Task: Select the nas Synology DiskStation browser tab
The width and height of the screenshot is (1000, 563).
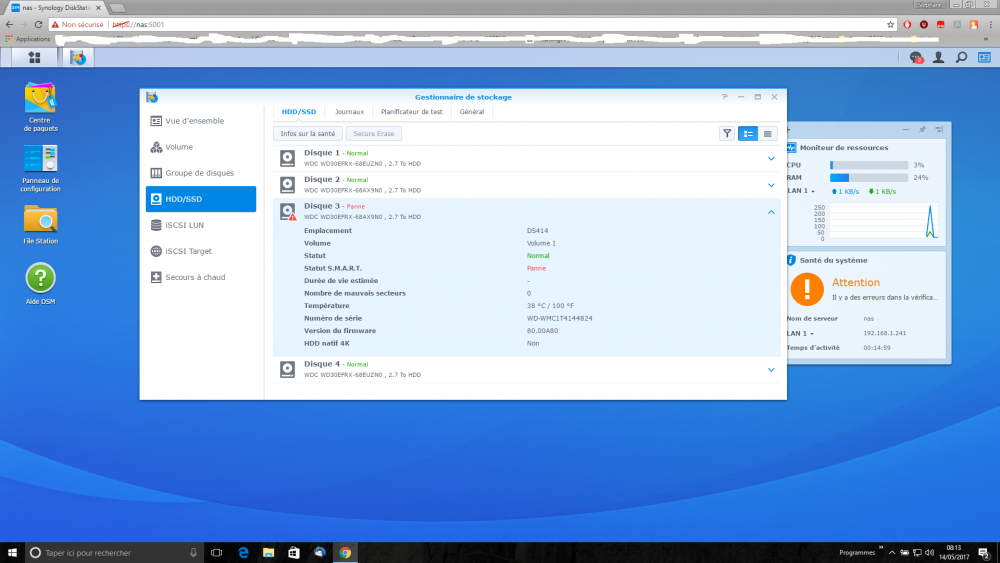Action: 56,8
